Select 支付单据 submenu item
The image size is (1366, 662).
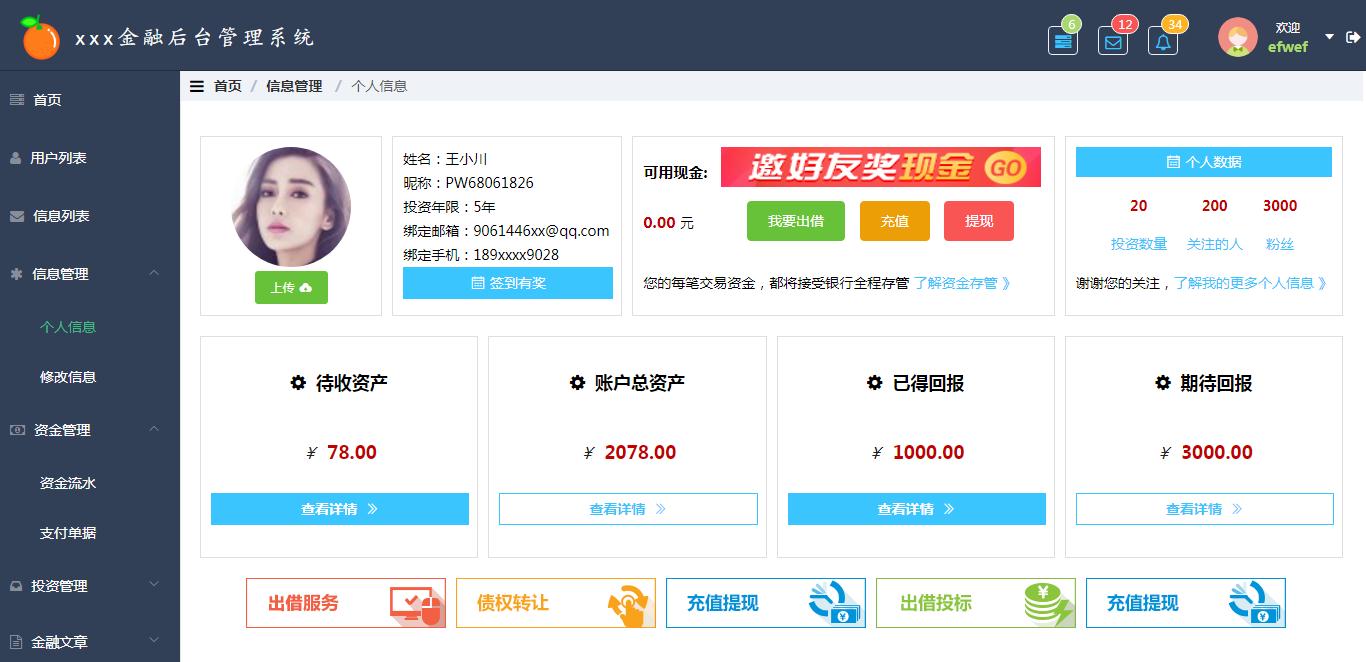click(x=68, y=533)
